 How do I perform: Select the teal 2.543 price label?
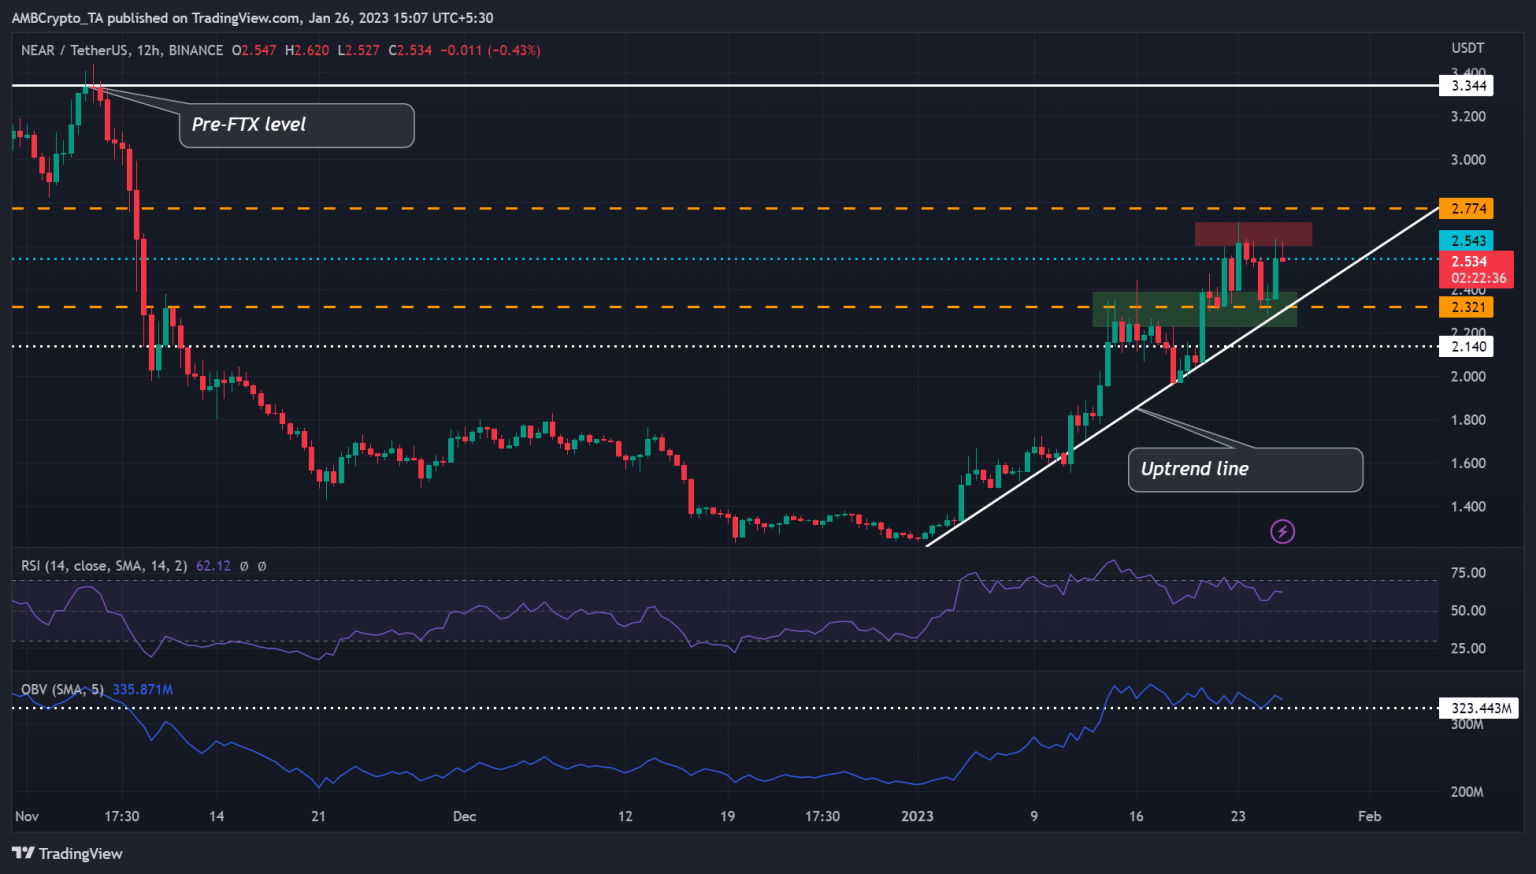point(1464,240)
